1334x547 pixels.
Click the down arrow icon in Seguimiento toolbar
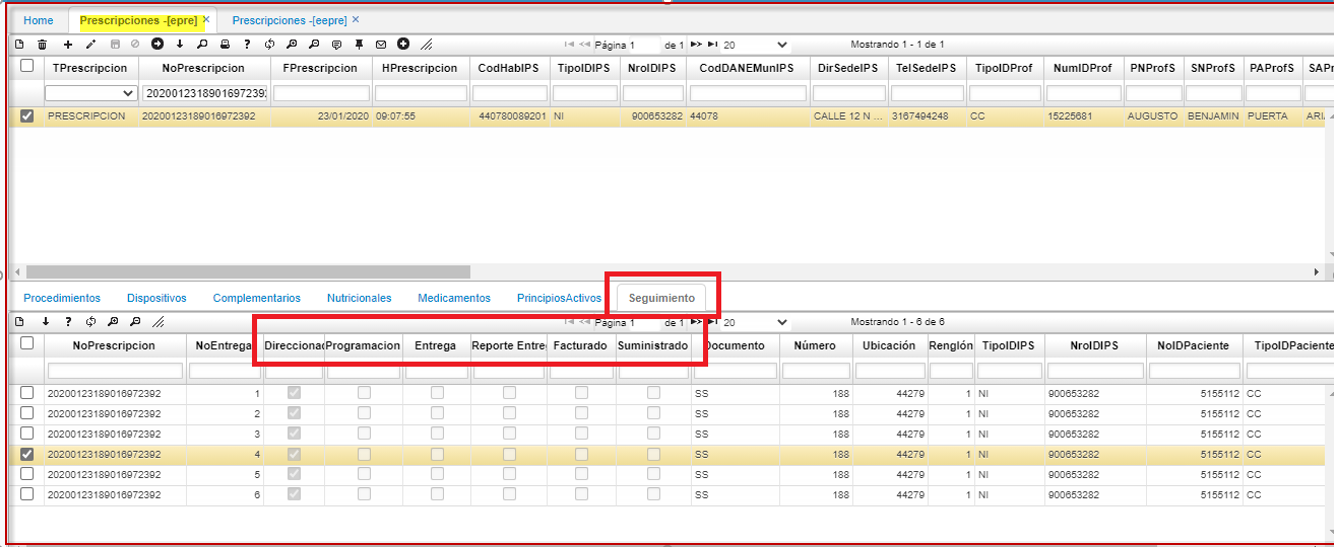pyautogui.click(x=45, y=322)
